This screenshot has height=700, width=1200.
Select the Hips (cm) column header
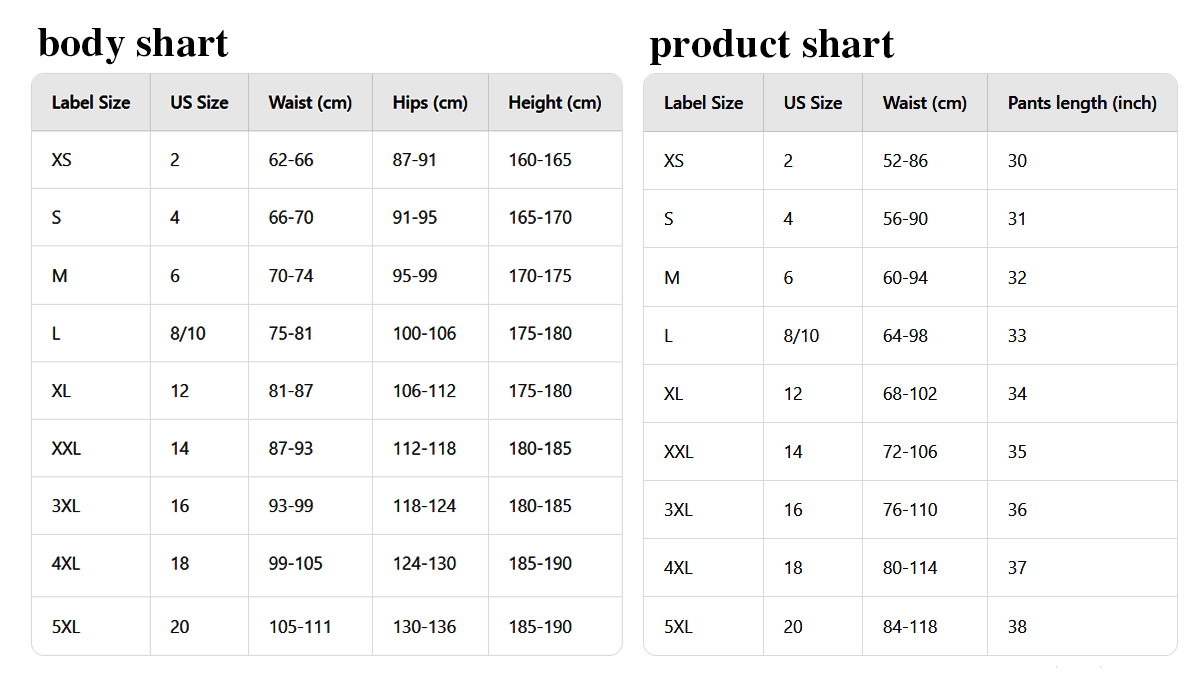(430, 102)
